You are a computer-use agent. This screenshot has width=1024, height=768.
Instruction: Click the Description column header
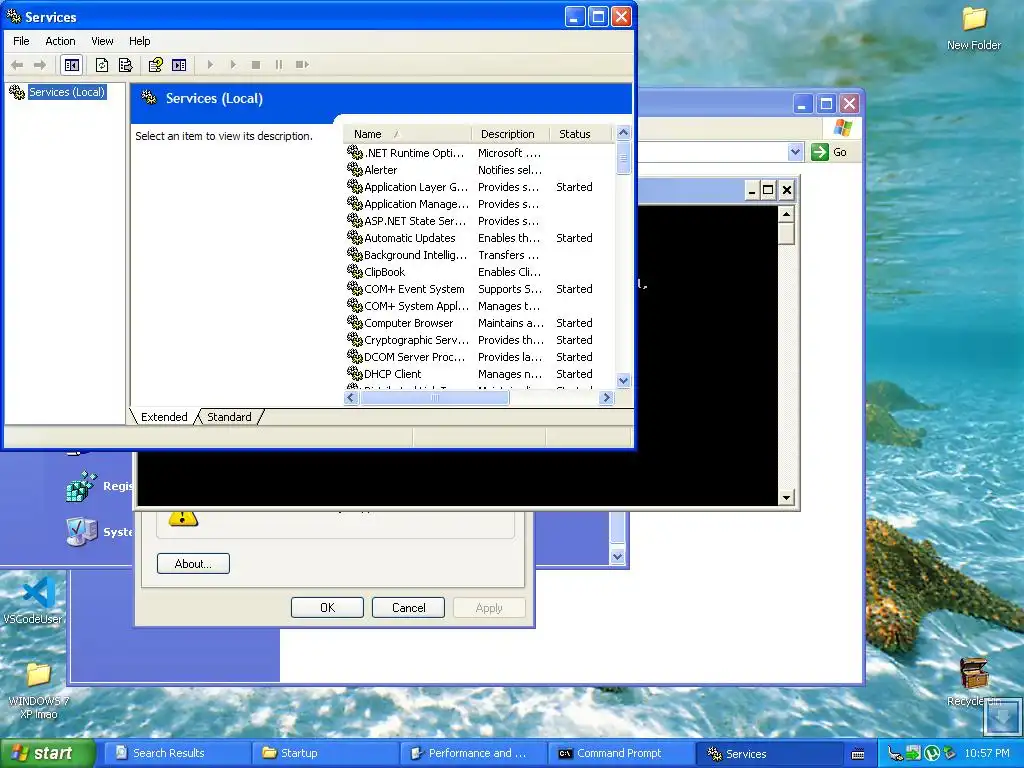510,134
